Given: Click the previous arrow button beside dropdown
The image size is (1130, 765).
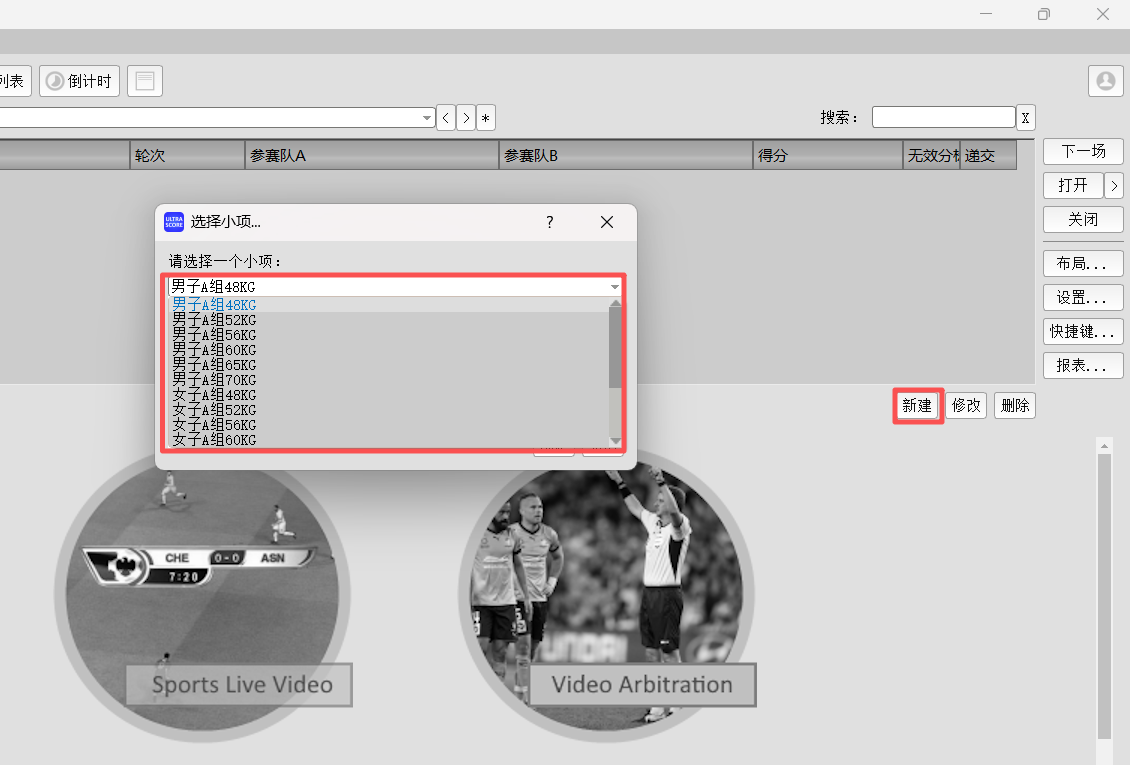Looking at the screenshot, I should click(446, 118).
